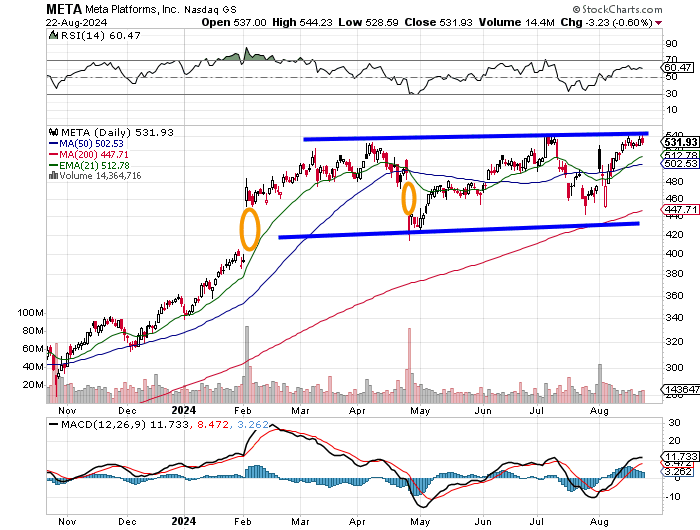Click the 11.733 MACD value tag
This screenshot has width=700, height=530.
pos(680,456)
